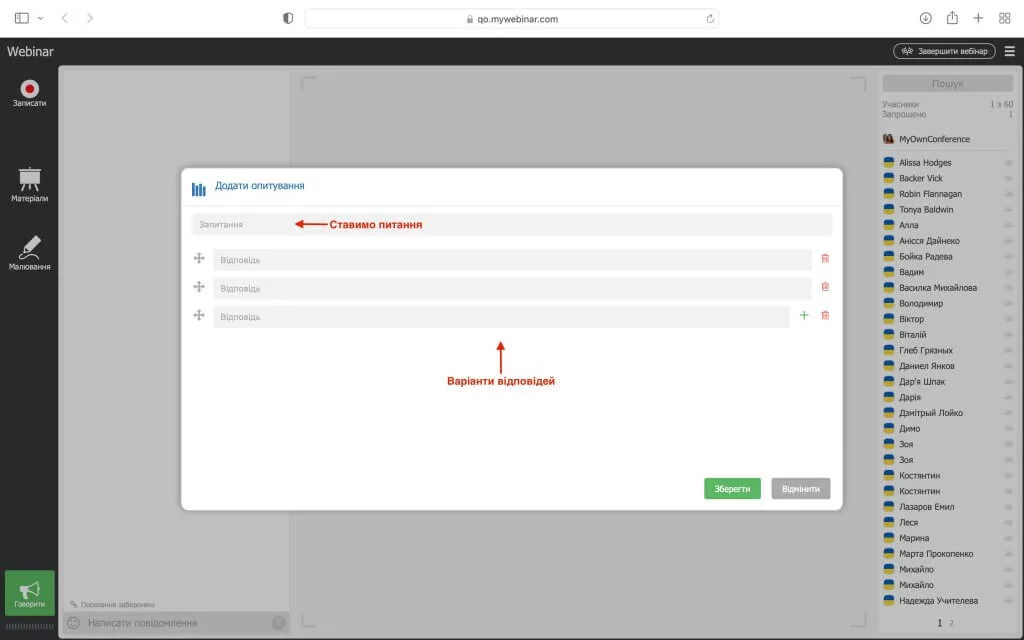Click the Запитання question input field

tap(511, 225)
